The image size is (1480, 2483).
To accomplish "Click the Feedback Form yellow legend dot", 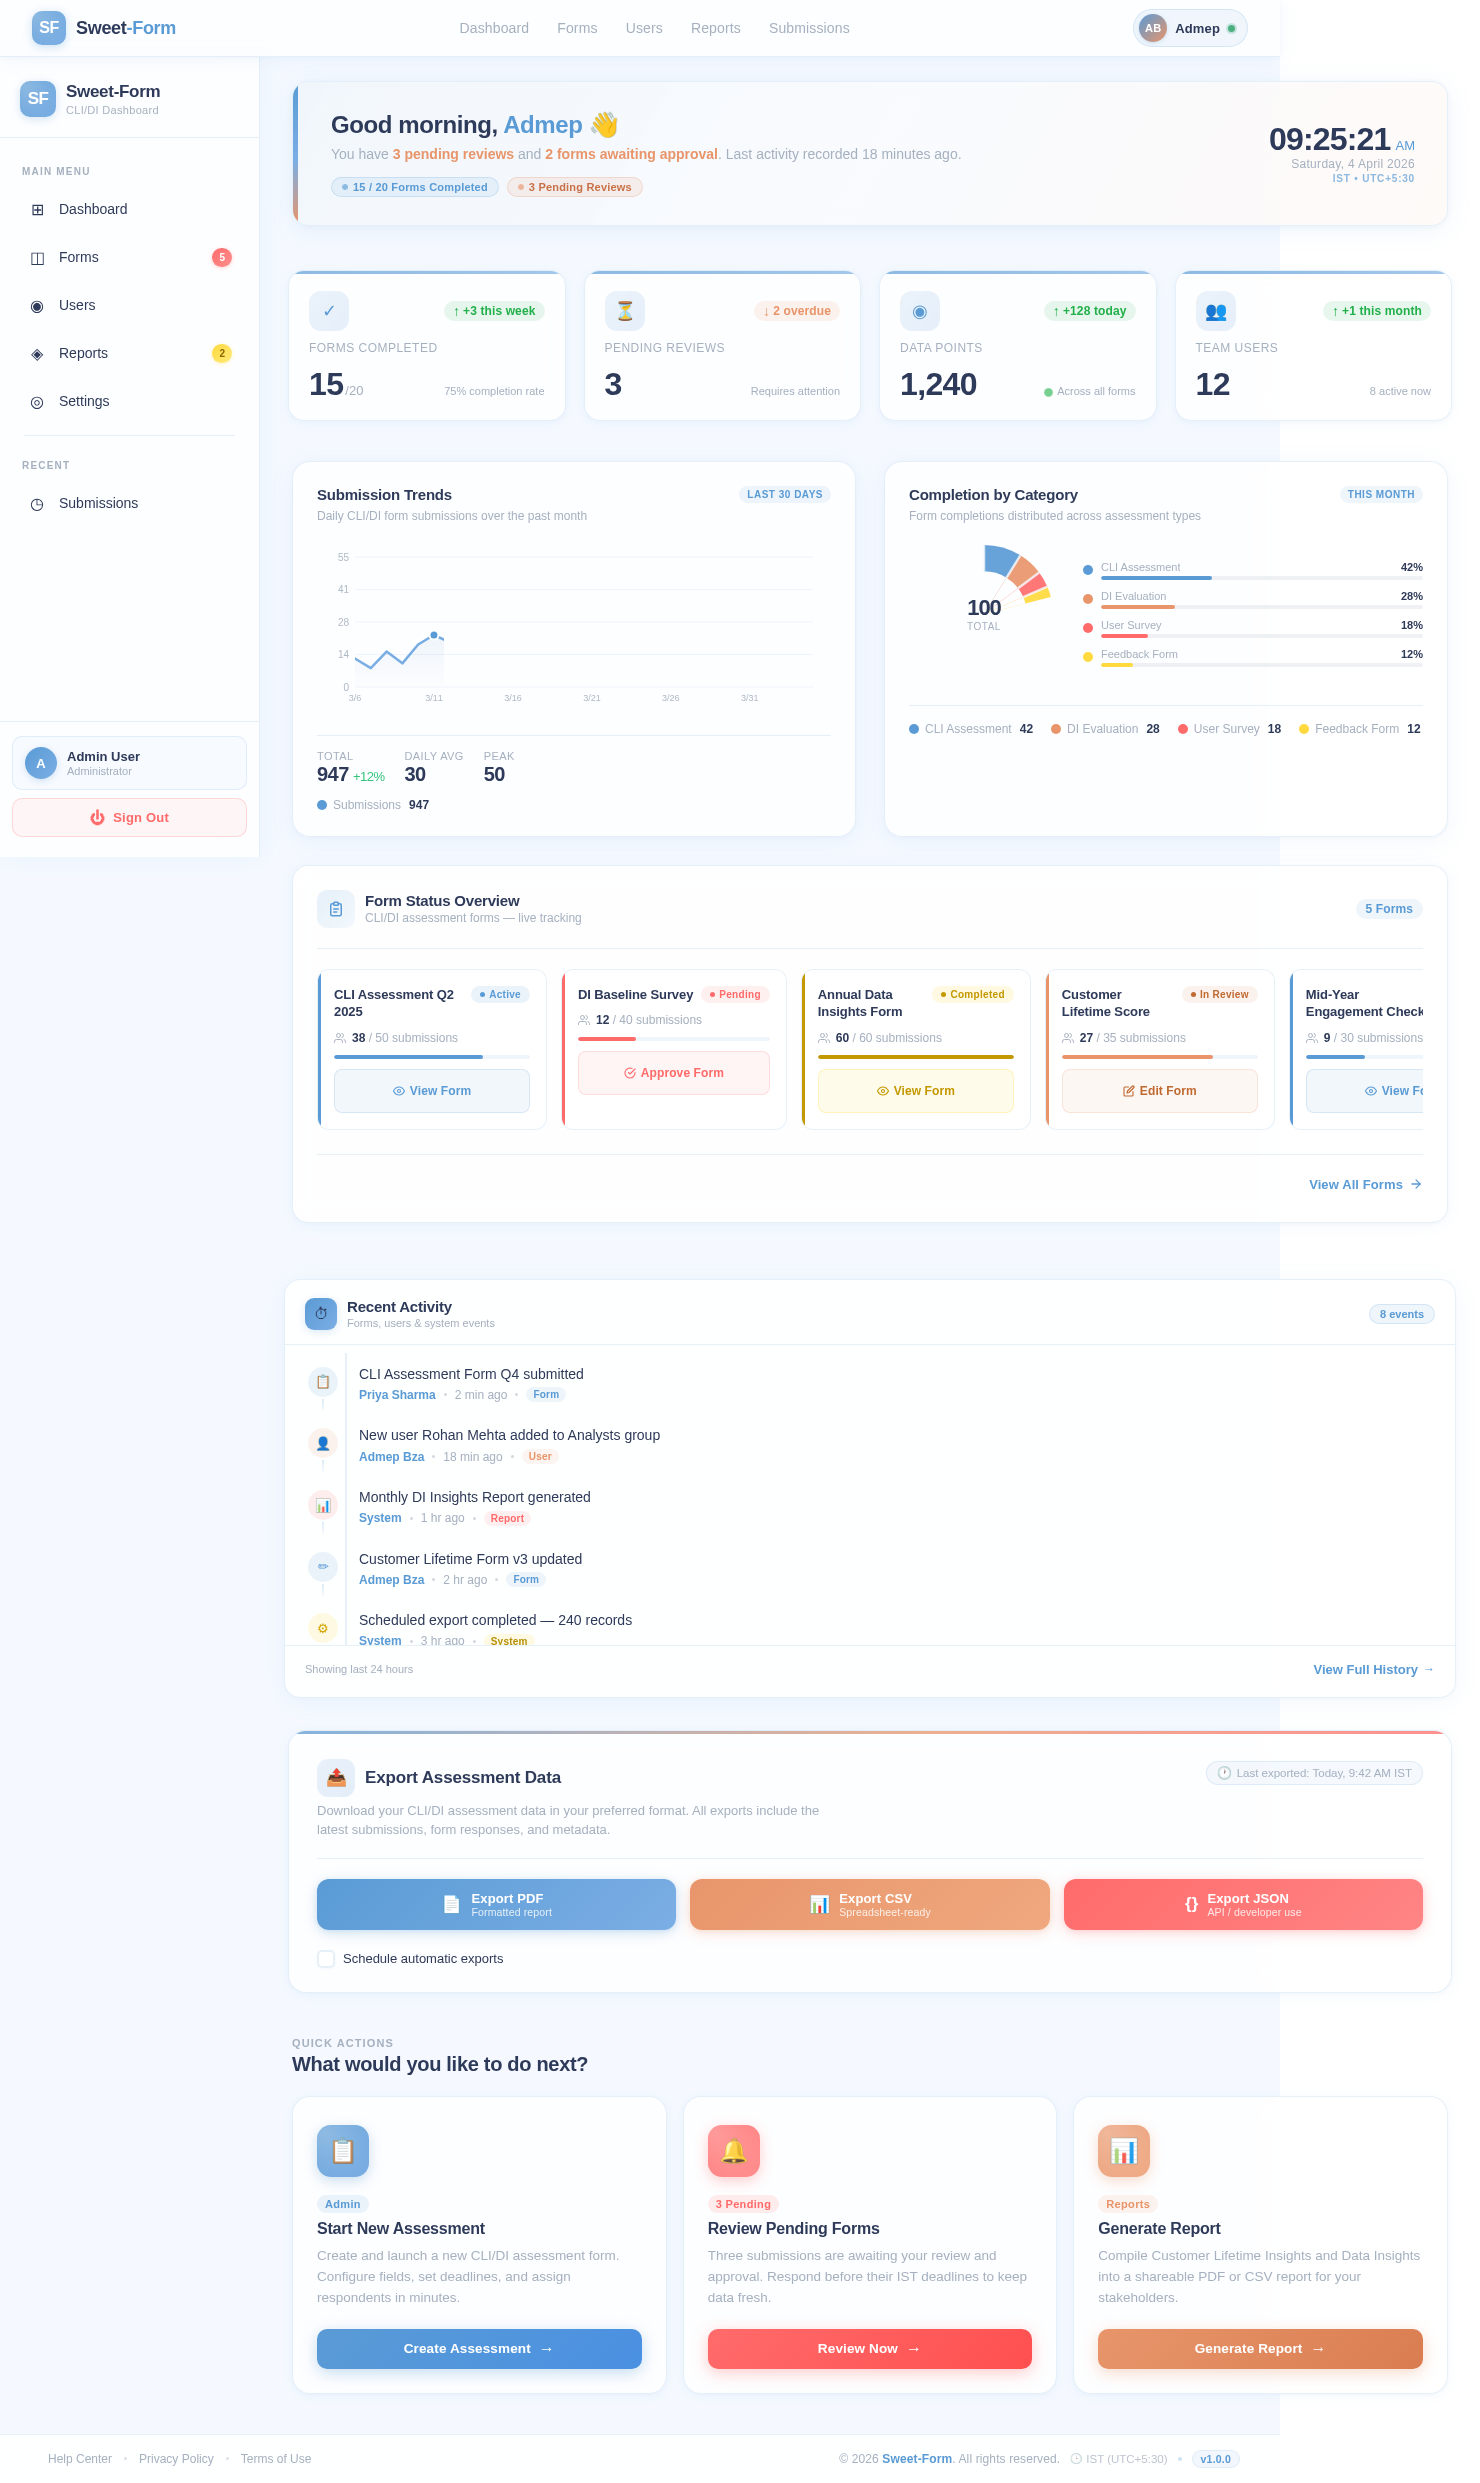I will [x=1304, y=729].
